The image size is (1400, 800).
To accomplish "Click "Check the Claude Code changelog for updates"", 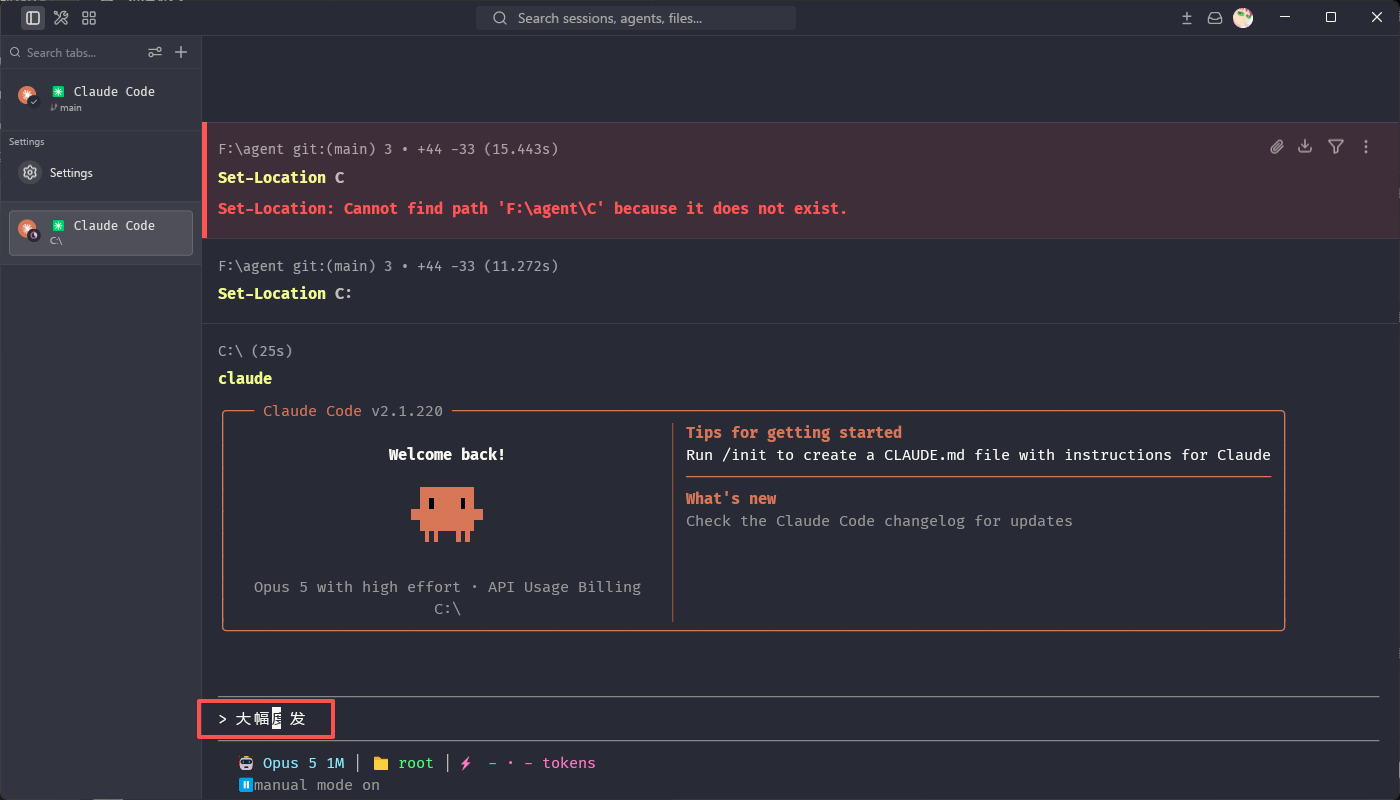I will pyautogui.click(x=879, y=521).
